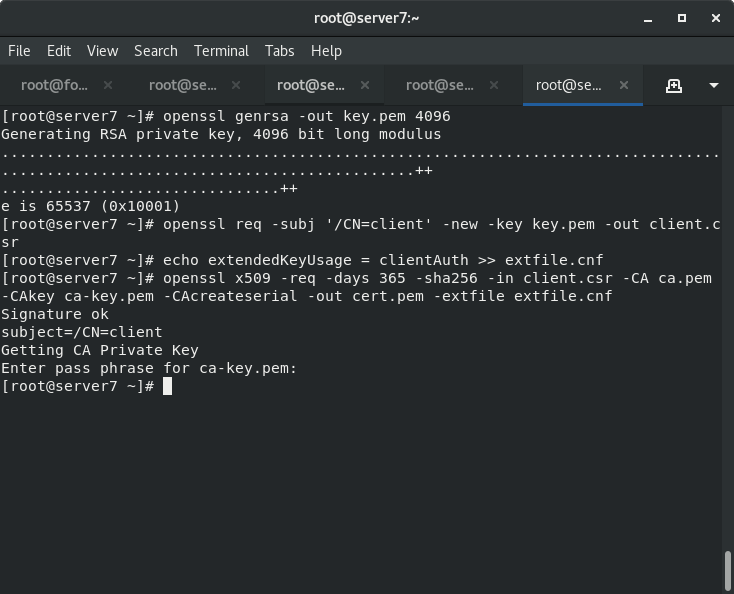
Task: Close the root@fo... tab
Action: tap(108, 85)
